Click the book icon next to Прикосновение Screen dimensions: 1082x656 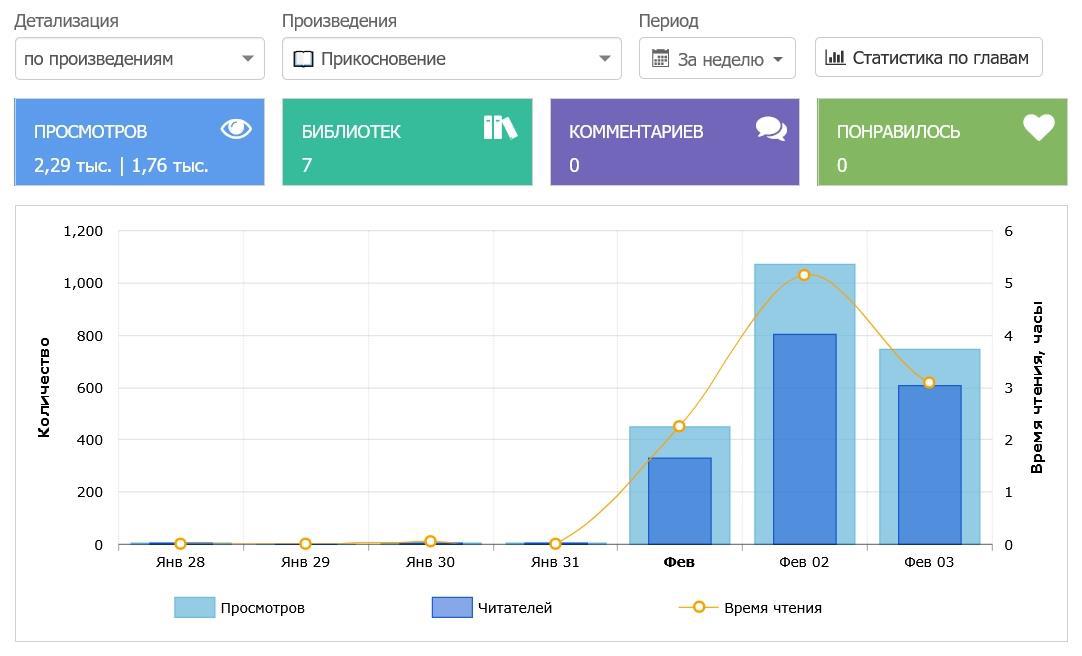[304, 59]
